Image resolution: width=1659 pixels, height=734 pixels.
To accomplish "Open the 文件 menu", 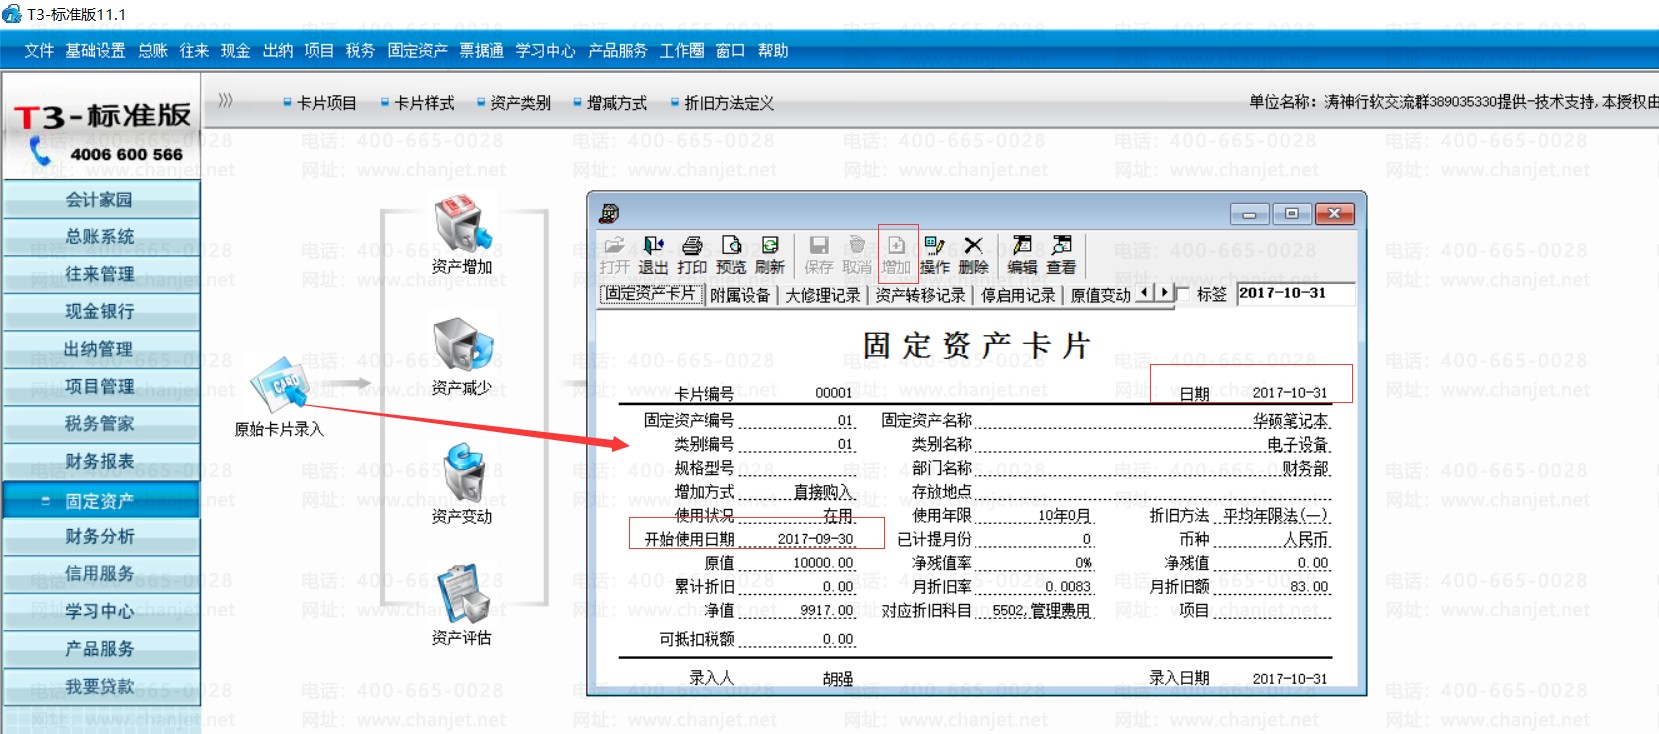I will coord(39,51).
